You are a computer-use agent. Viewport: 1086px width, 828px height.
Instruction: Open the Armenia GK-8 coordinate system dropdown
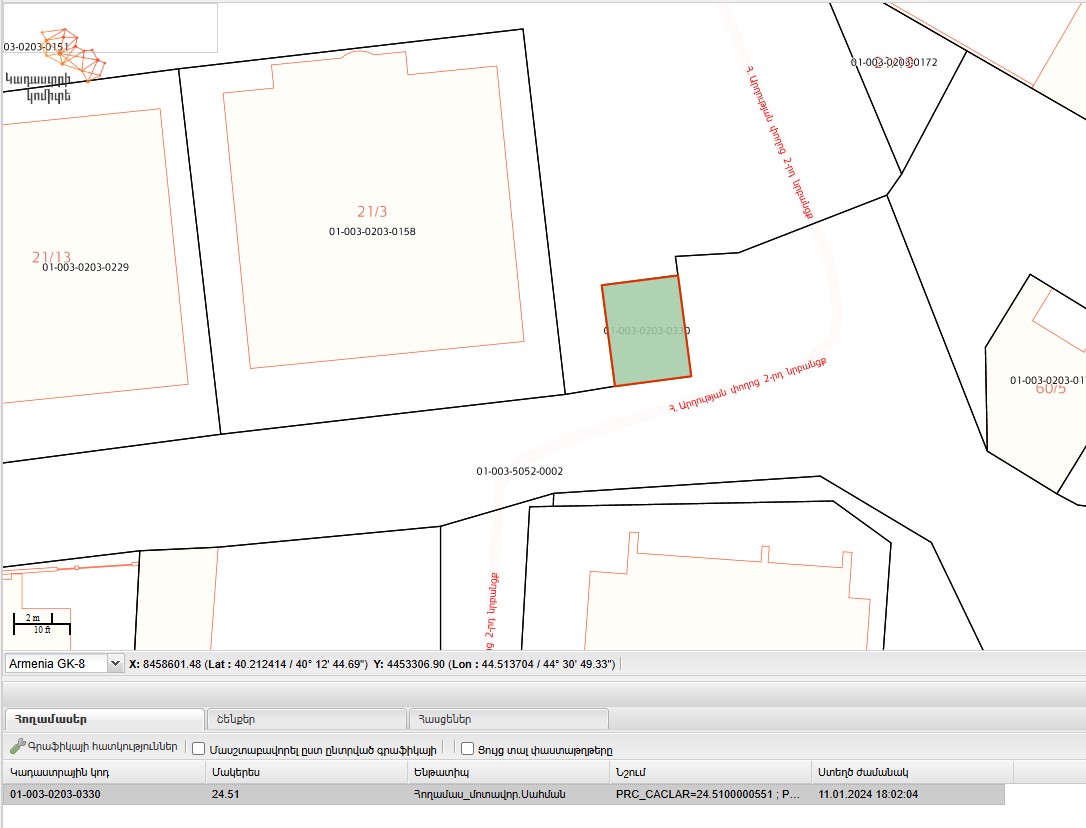tap(114, 663)
